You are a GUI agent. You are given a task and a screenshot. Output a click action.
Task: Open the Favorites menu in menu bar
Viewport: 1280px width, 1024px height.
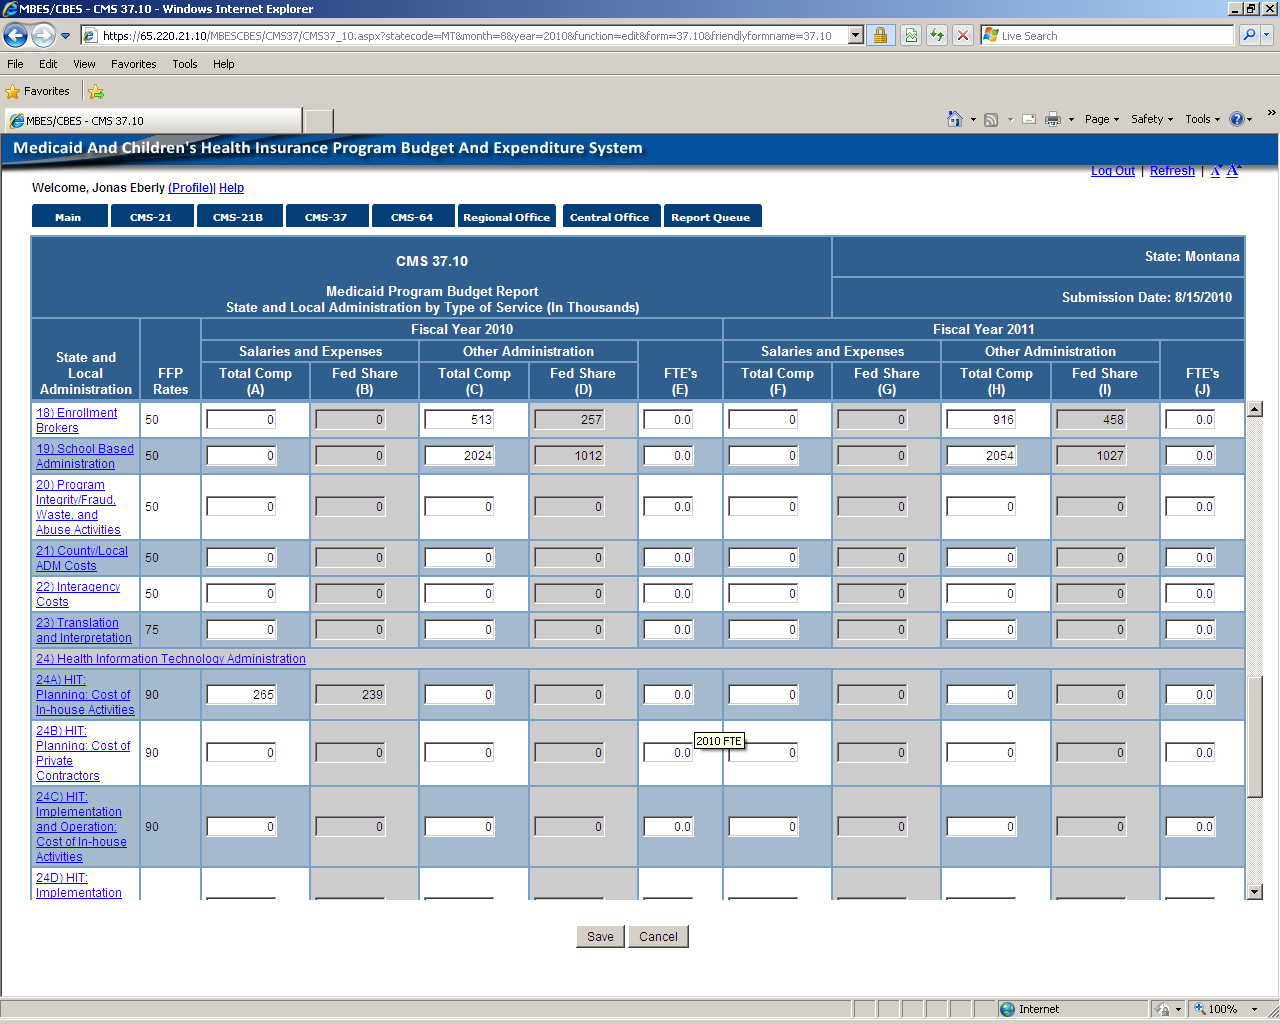(x=133, y=64)
